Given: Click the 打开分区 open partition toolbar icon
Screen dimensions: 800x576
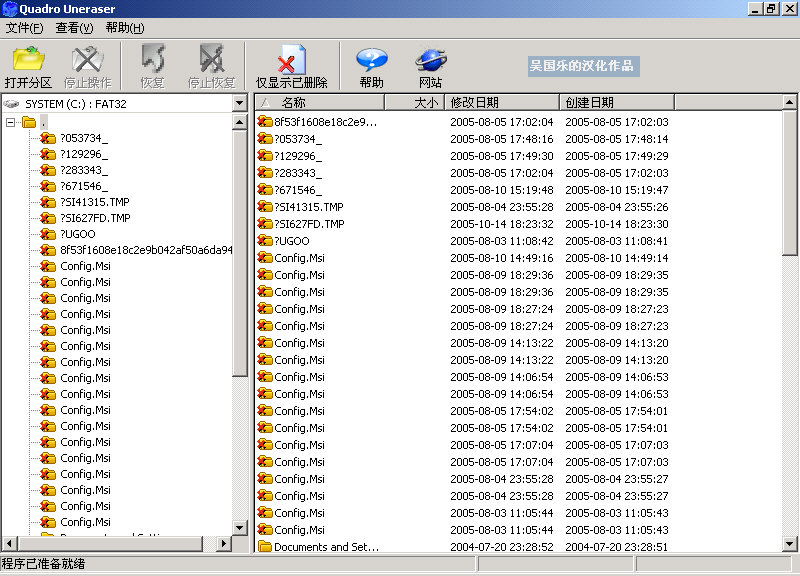Looking at the screenshot, I should coord(29,67).
